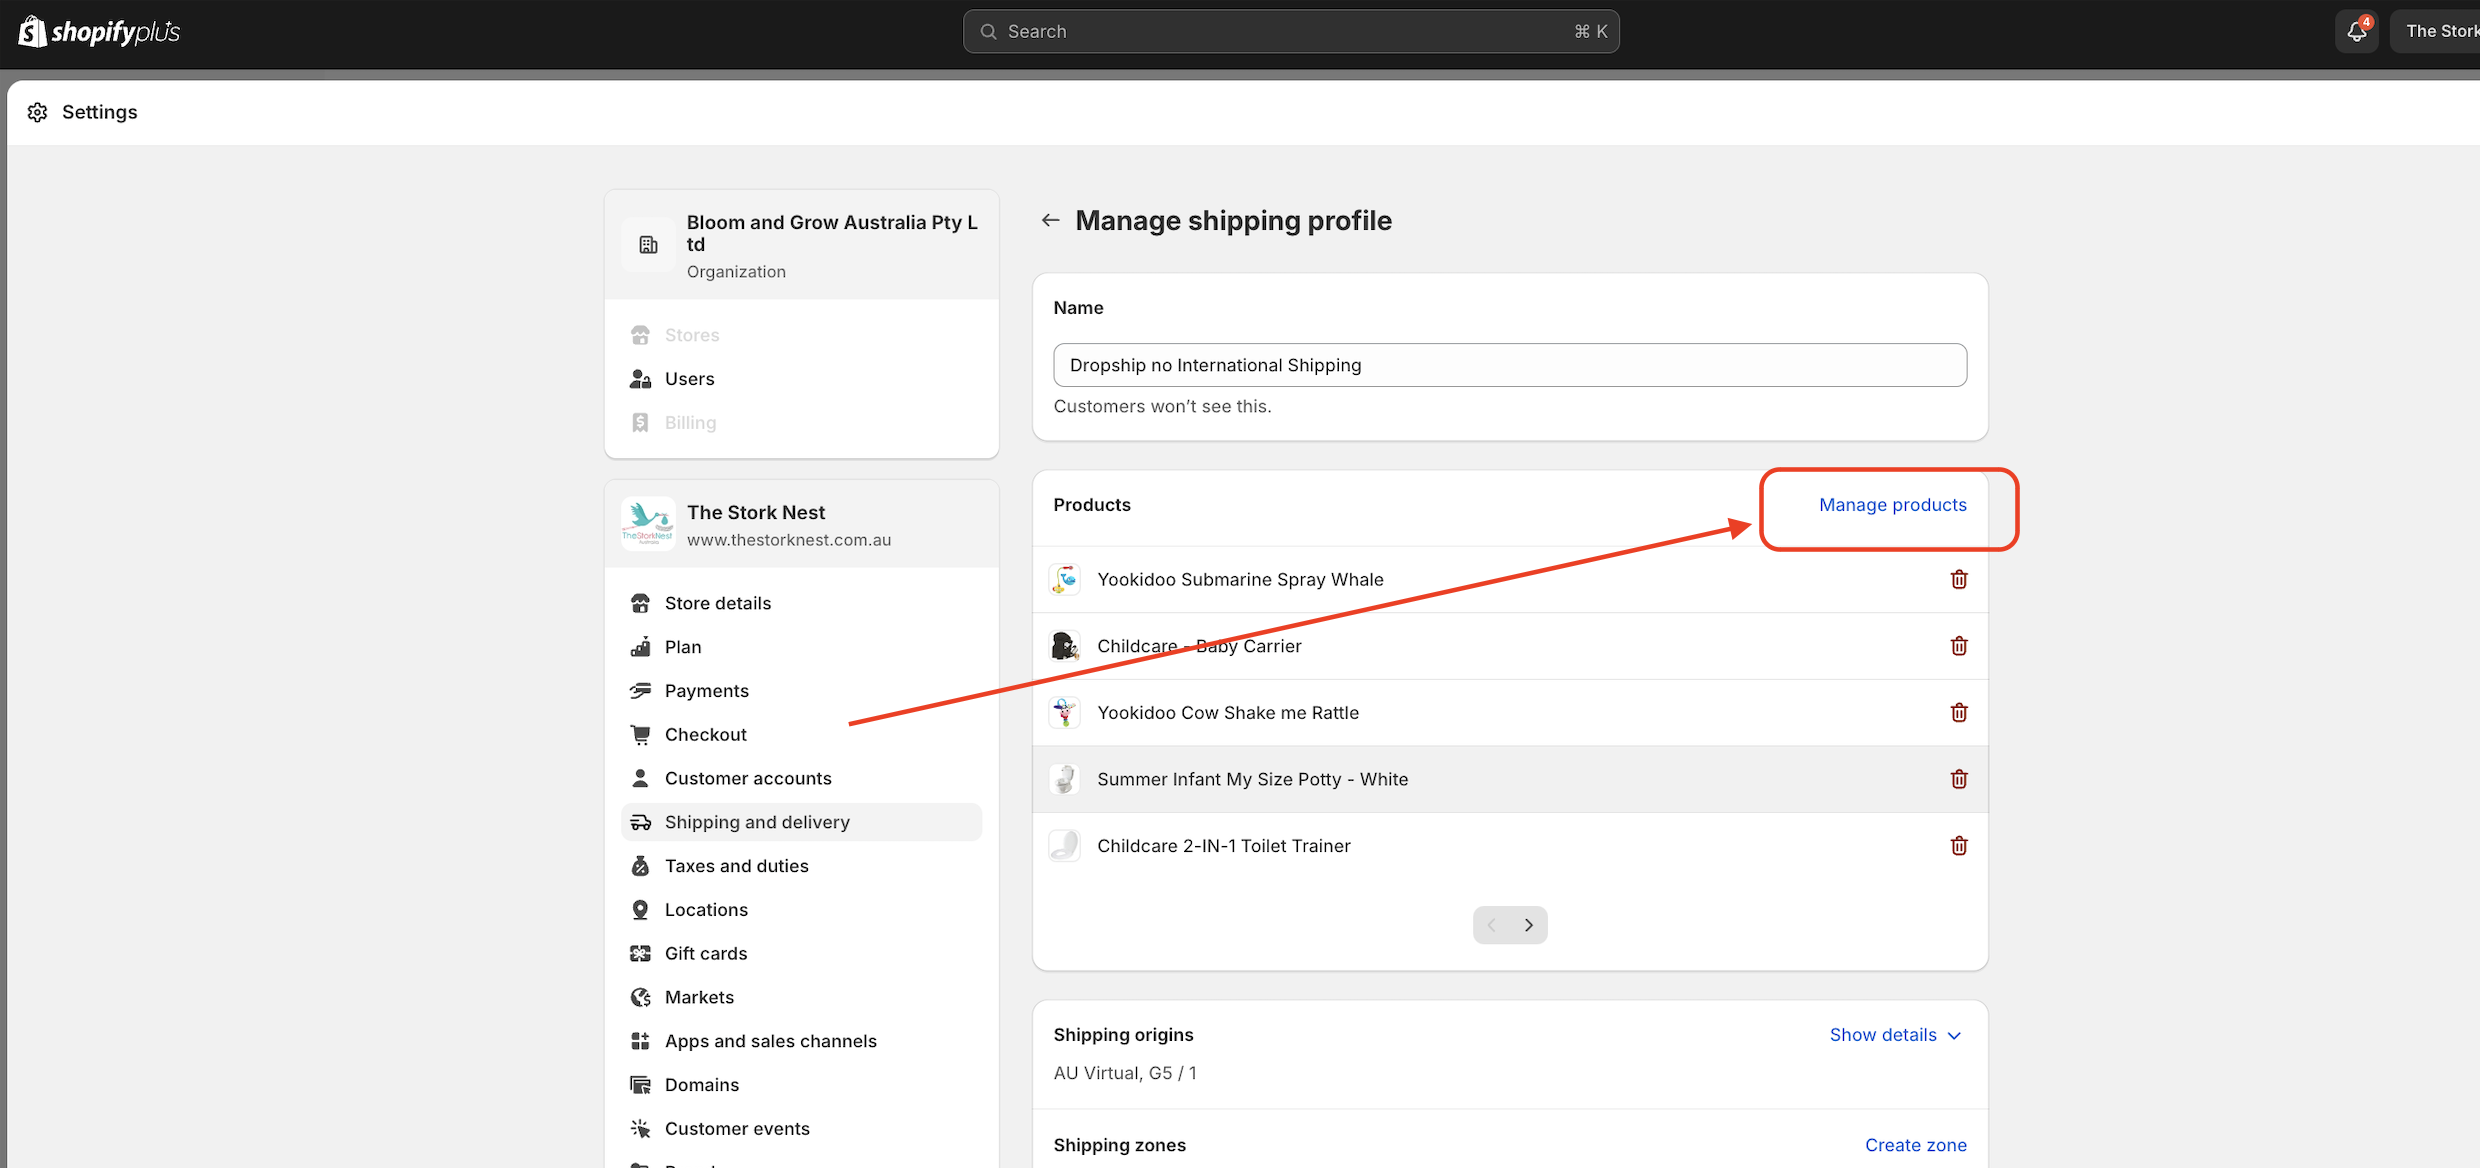Open Customer accounts settings
This screenshot has width=2480, height=1168.
click(802, 778)
